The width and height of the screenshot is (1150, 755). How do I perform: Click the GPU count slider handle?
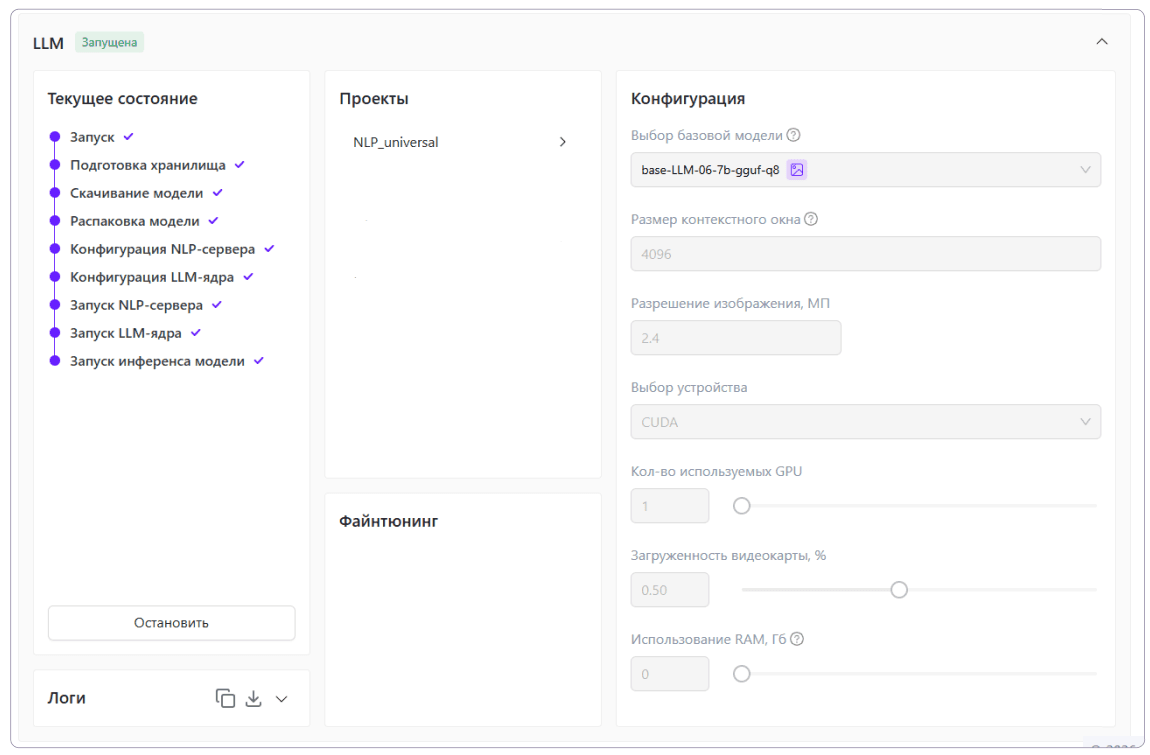[742, 506]
